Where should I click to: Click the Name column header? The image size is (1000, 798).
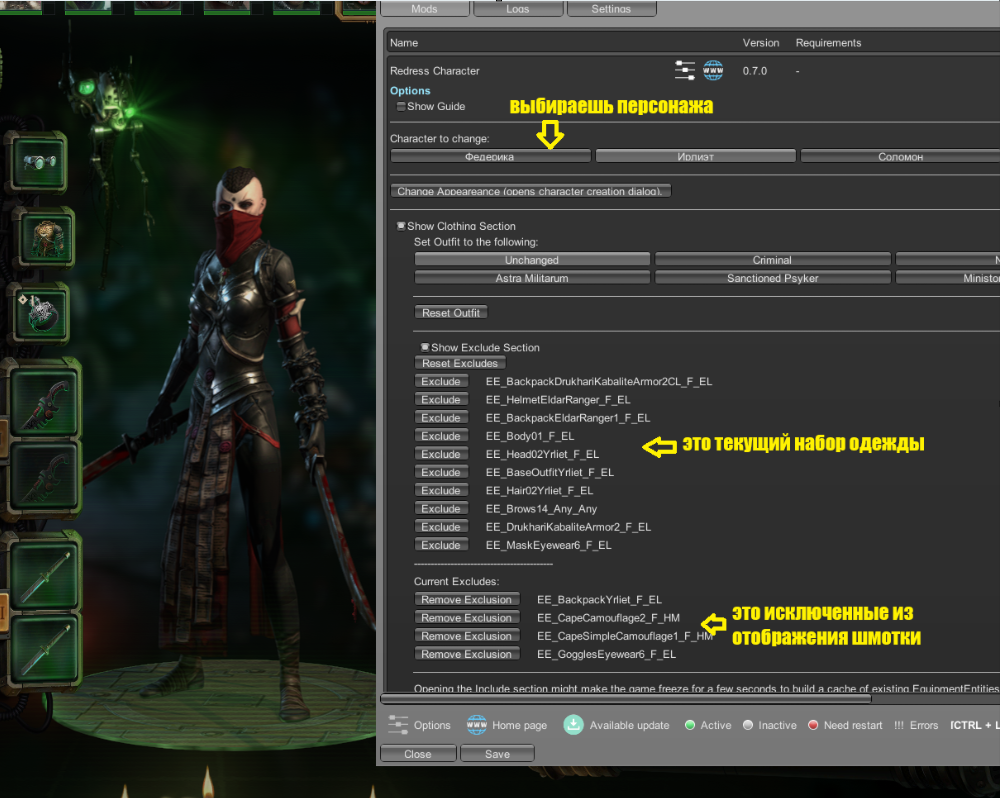pos(404,43)
